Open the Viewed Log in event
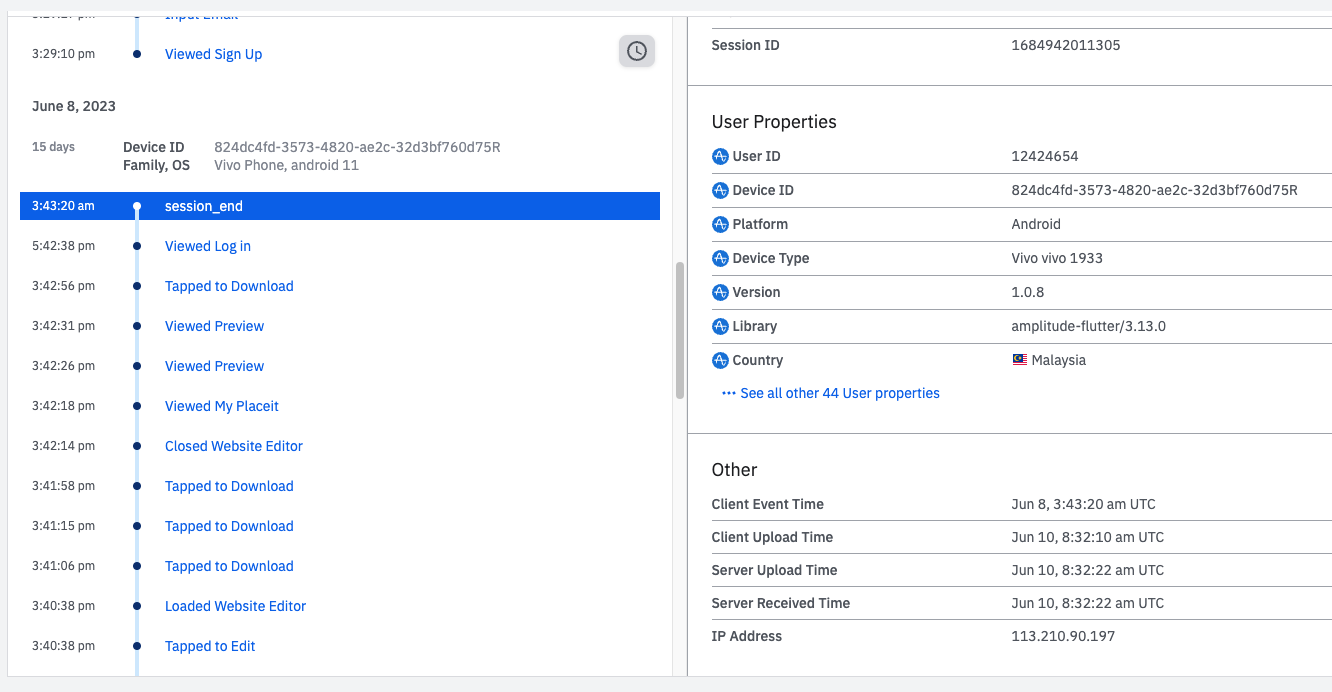This screenshot has width=1332, height=692. point(208,246)
